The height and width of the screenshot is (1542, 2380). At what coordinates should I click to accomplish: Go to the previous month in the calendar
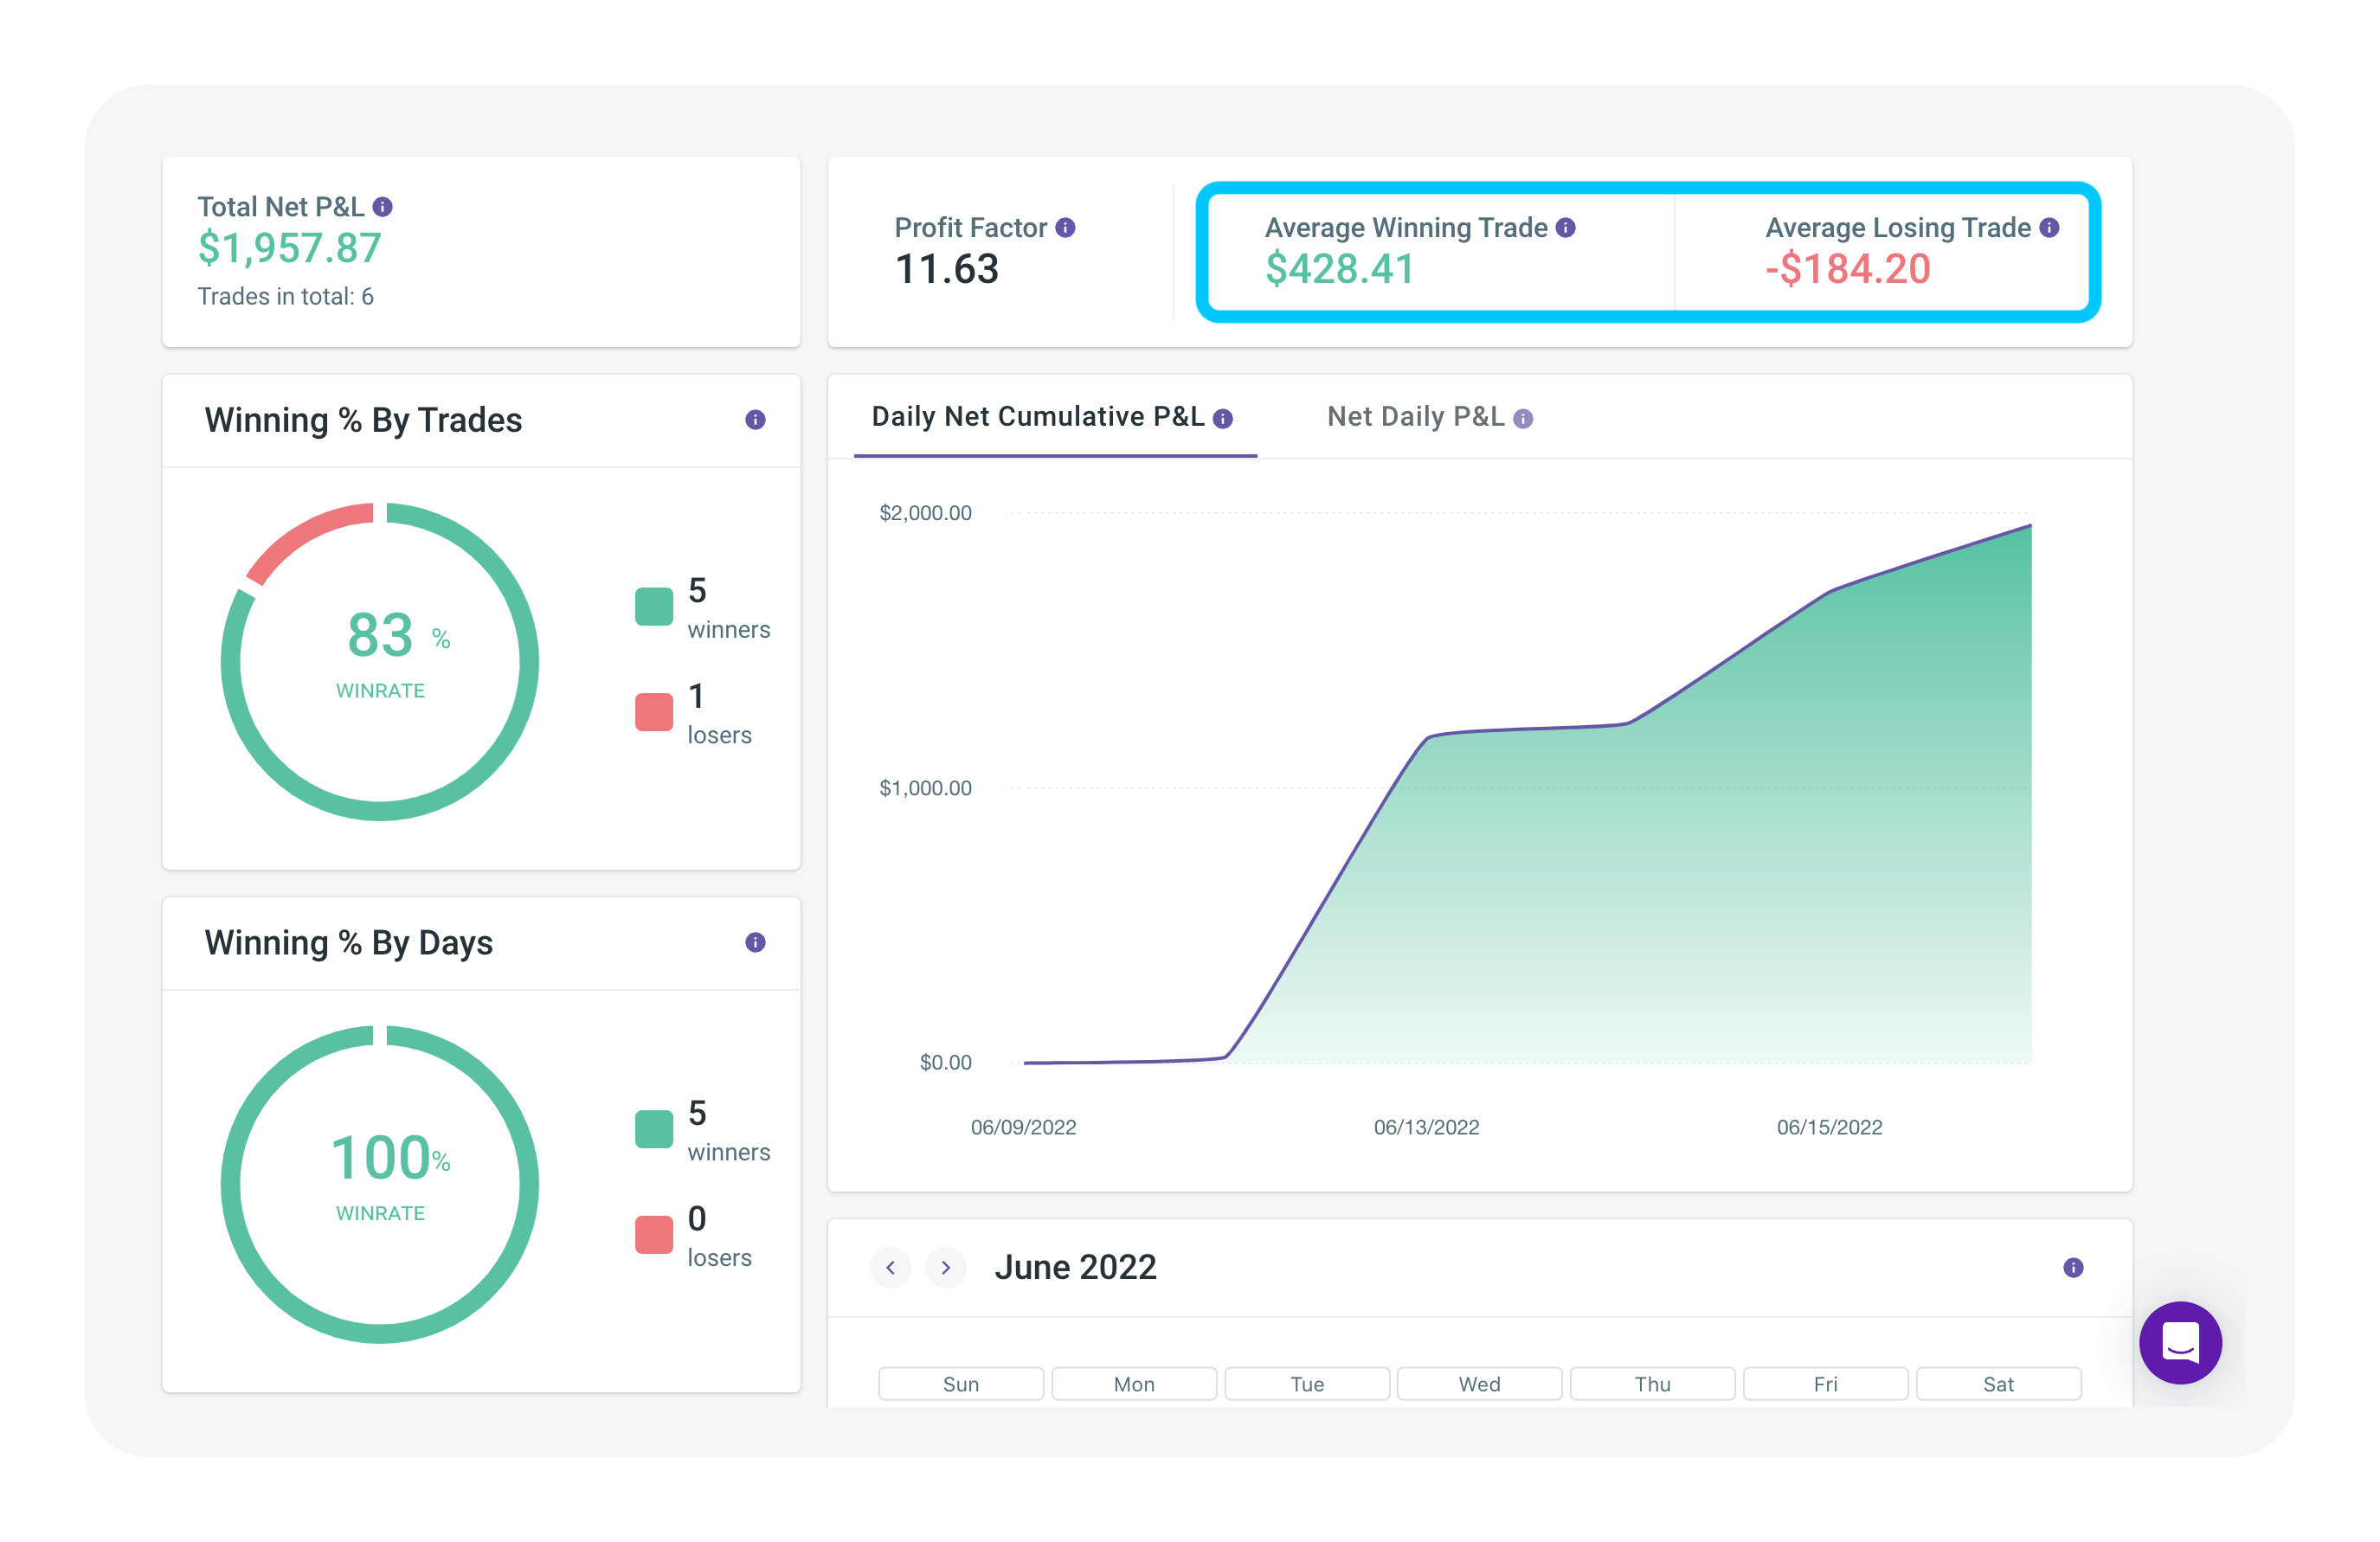click(890, 1267)
